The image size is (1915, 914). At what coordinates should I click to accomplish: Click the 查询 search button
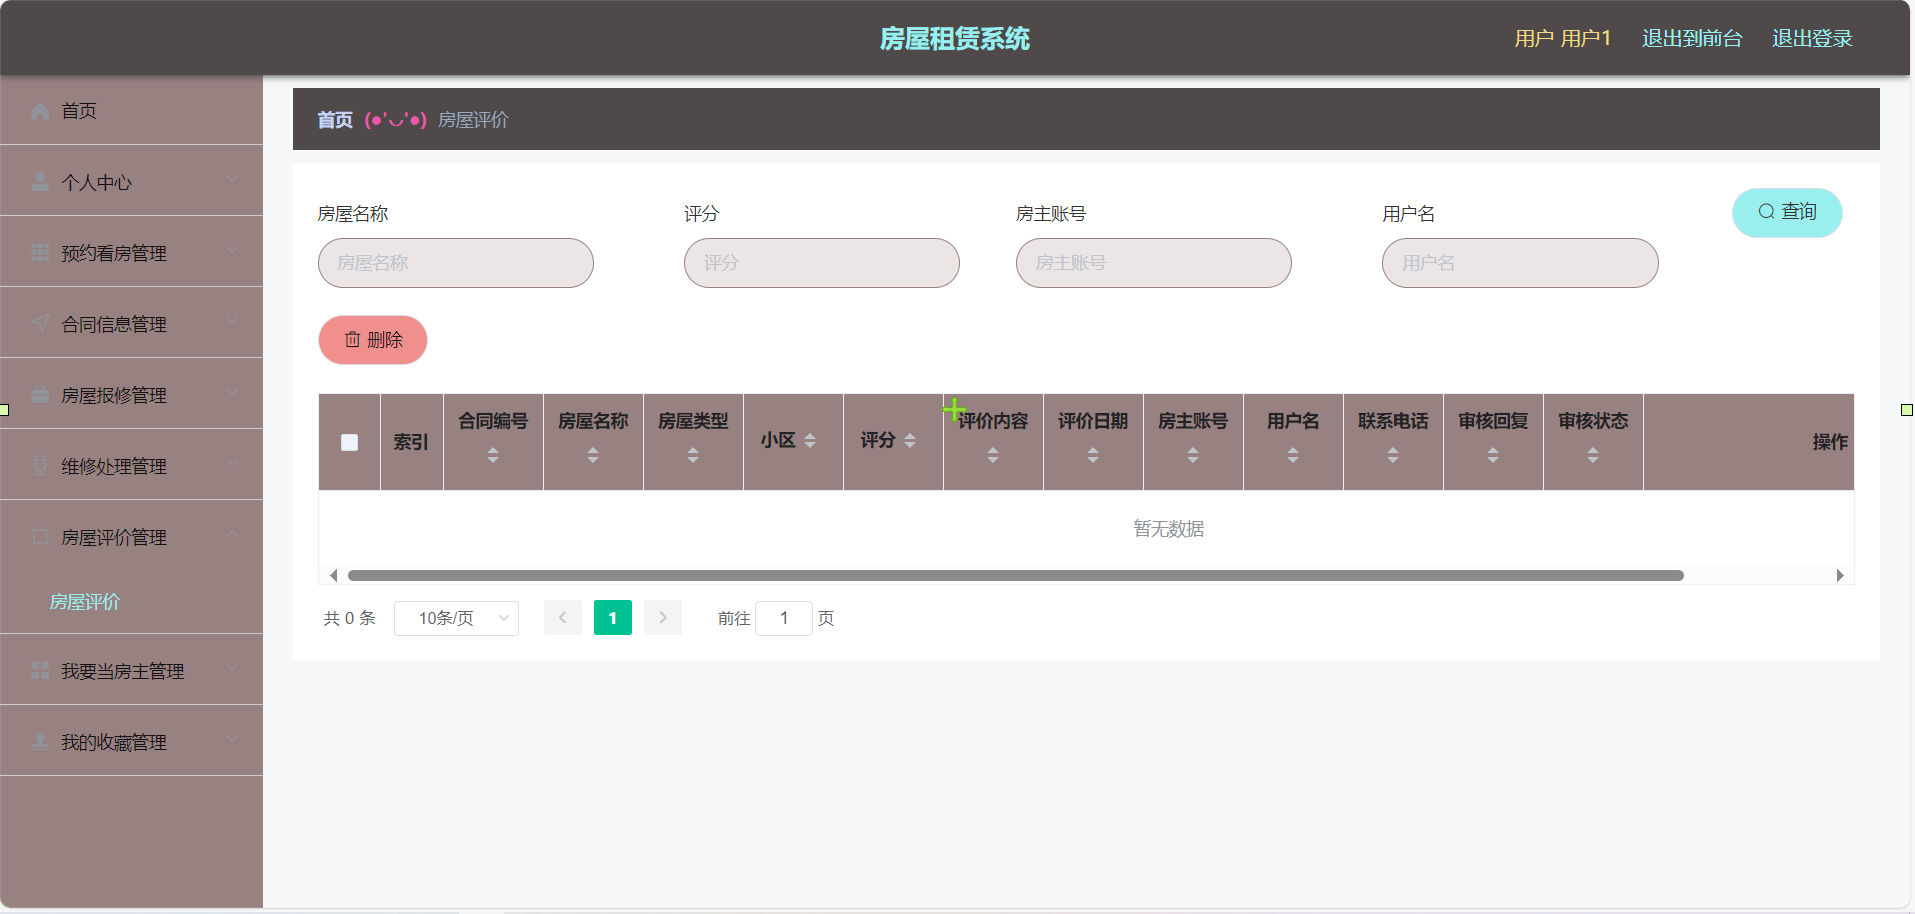pyautogui.click(x=1787, y=212)
